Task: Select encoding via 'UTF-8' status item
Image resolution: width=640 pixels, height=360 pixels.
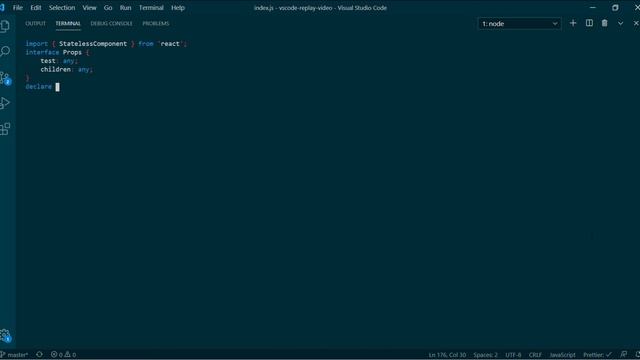Action: click(513, 355)
